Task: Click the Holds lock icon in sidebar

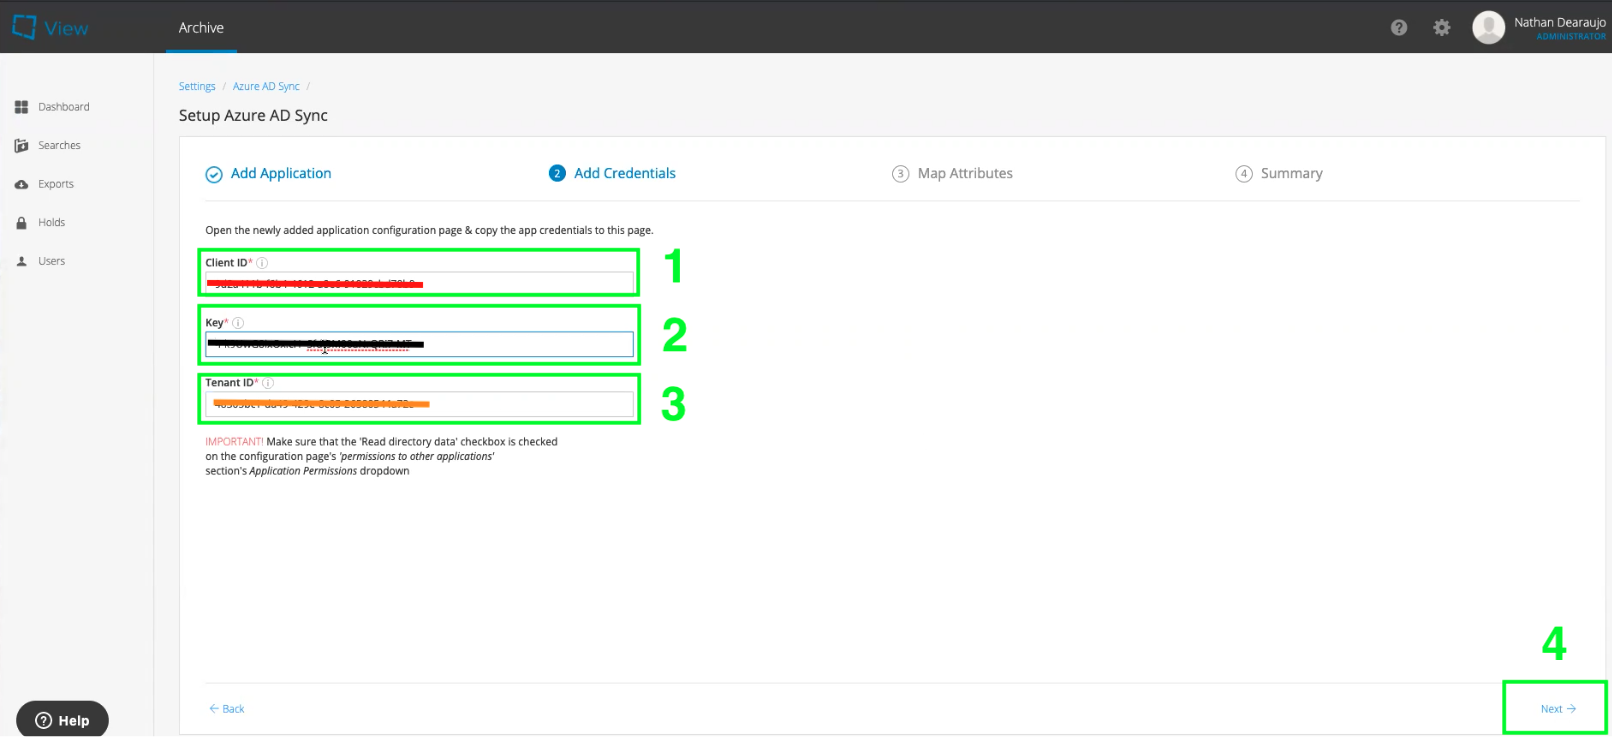Action: [21, 223]
